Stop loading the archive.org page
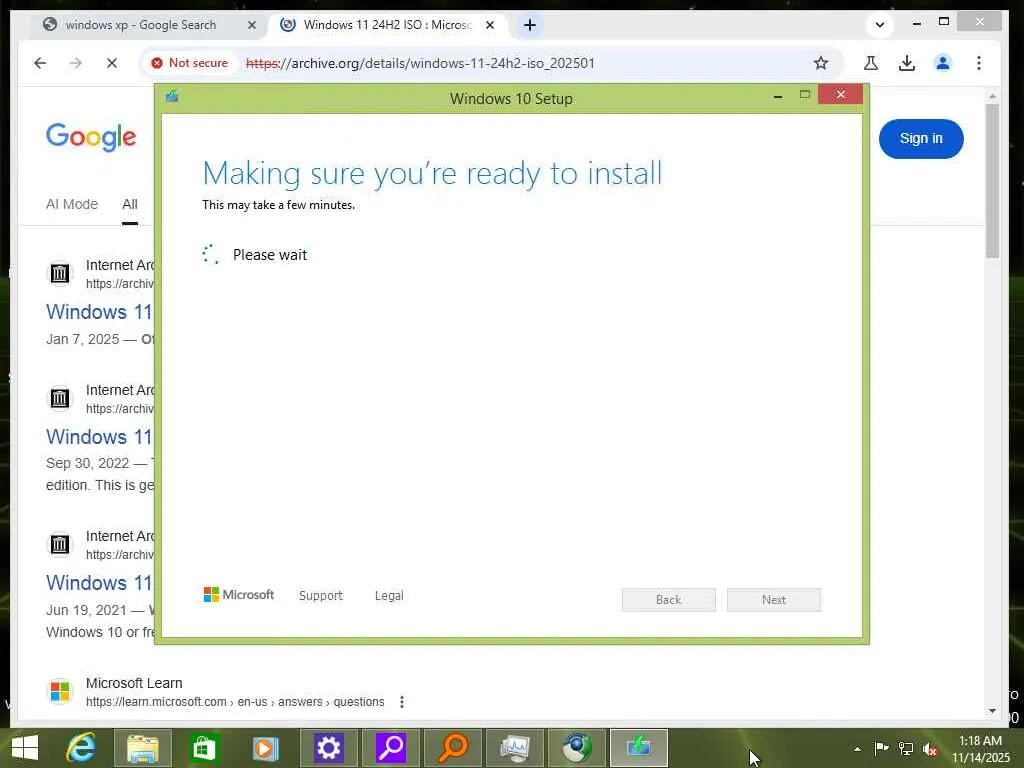The height and width of the screenshot is (768, 1024). [112, 63]
